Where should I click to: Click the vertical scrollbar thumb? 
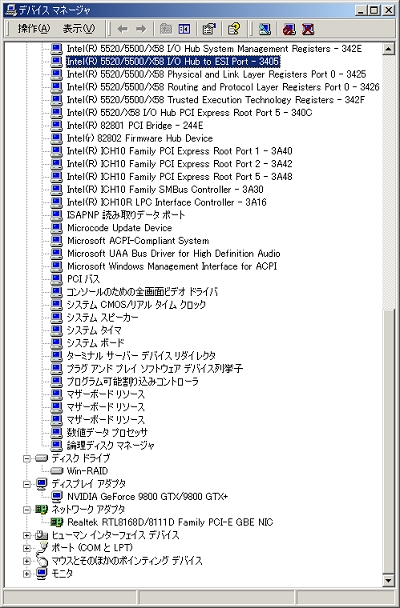388,441
